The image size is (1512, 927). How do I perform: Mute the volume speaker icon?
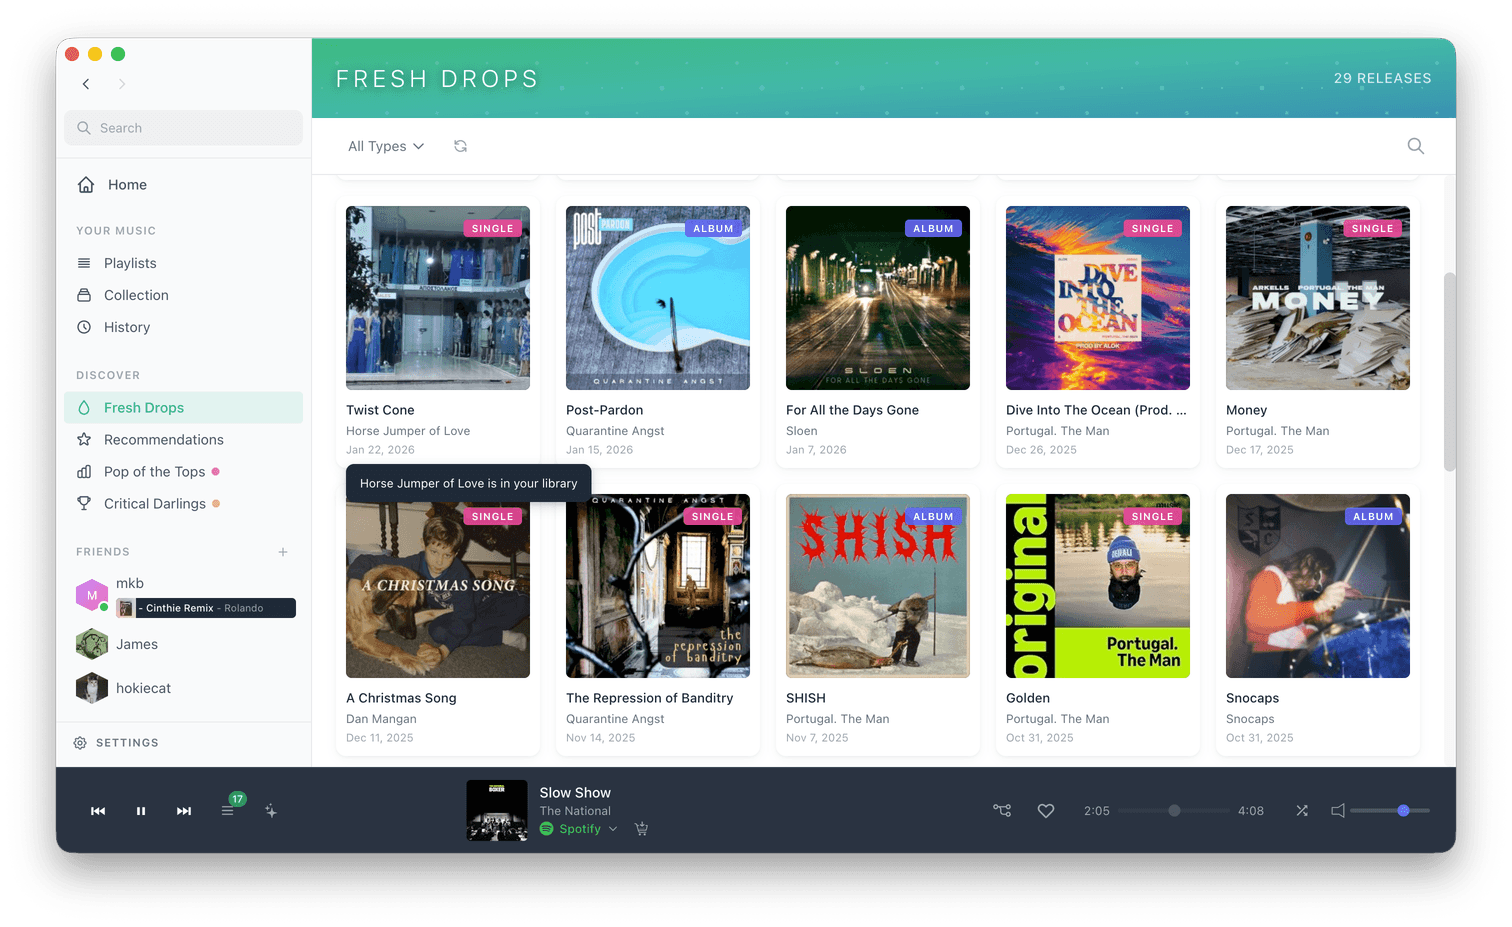(x=1338, y=811)
